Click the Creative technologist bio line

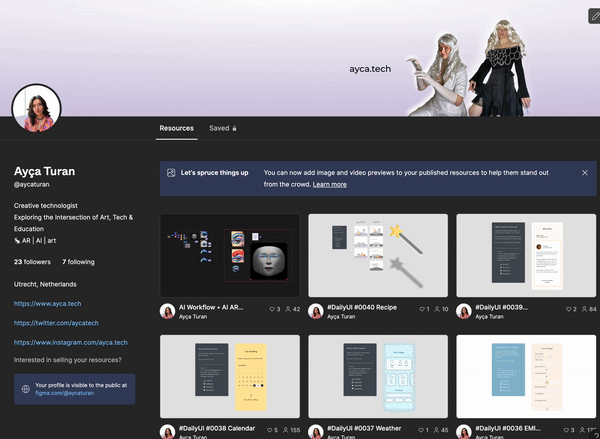[46, 206]
